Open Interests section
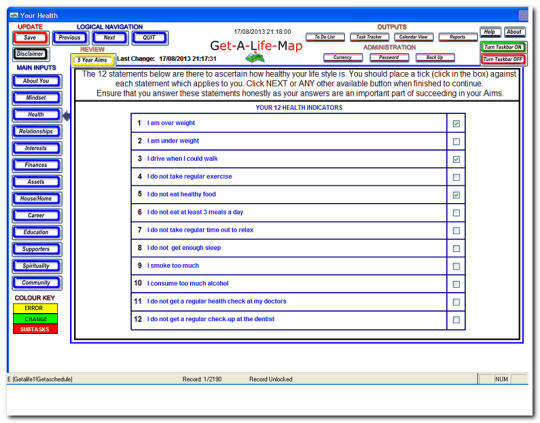This screenshot has width=540, height=423. (37, 148)
